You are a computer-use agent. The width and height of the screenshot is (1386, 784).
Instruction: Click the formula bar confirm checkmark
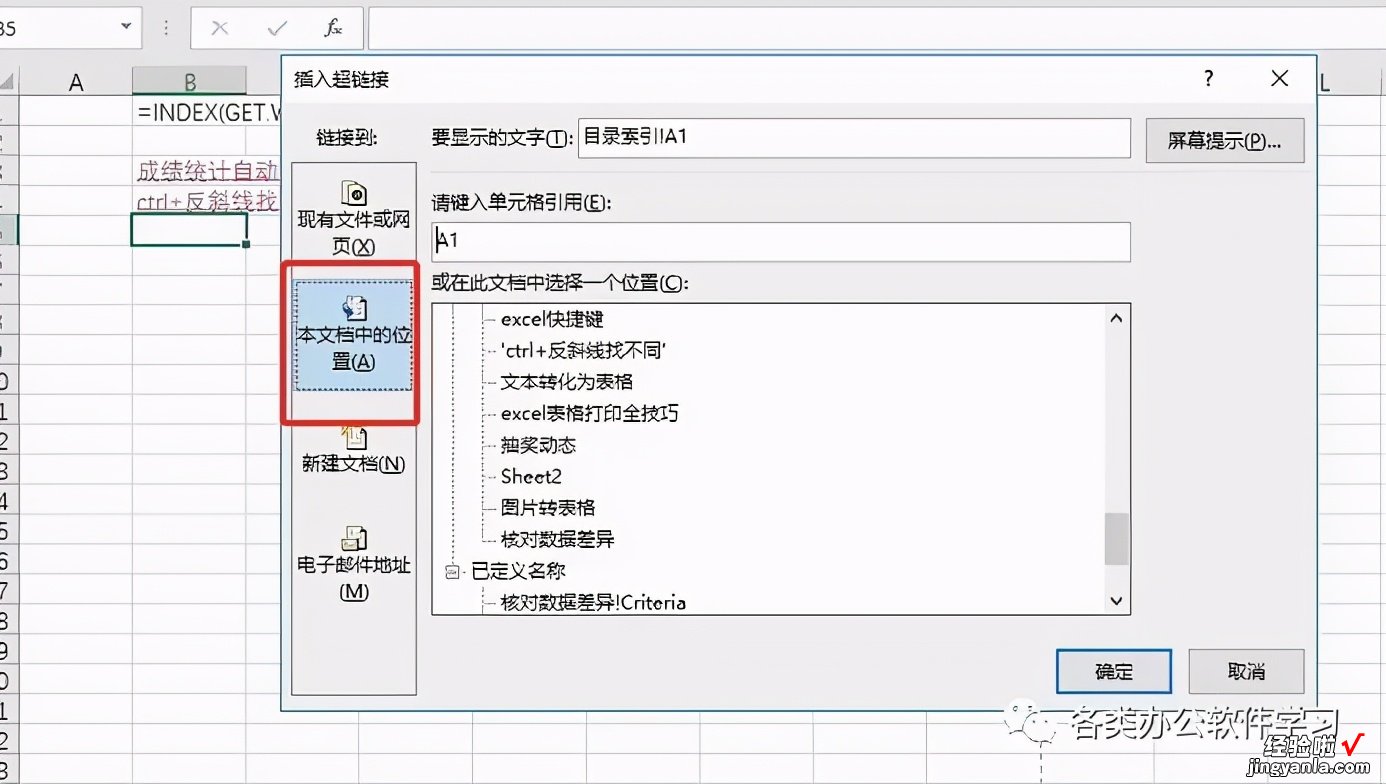point(277,28)
